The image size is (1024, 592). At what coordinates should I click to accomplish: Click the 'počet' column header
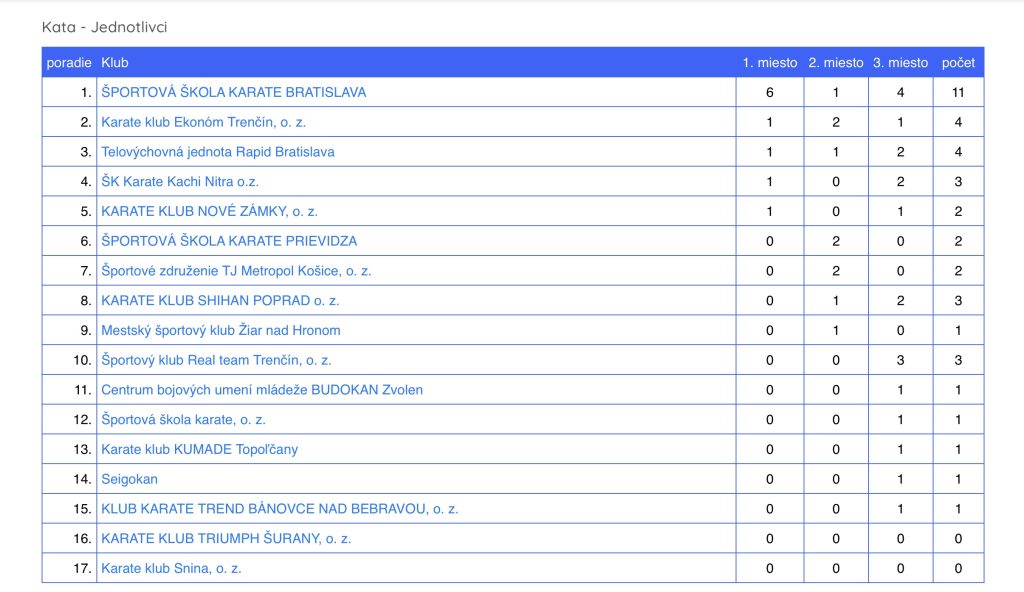pyautogui.click(x=958, y=63)
